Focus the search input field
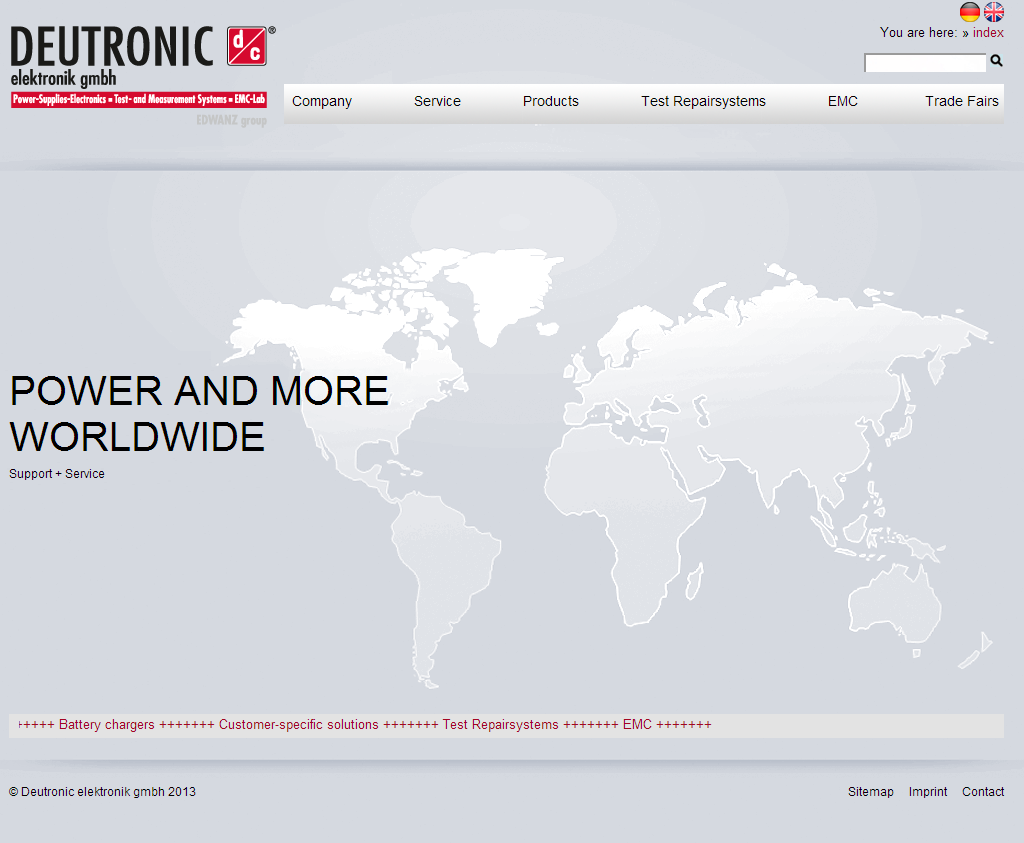This screenshot has height=843, width=1024. click(925, 63)
